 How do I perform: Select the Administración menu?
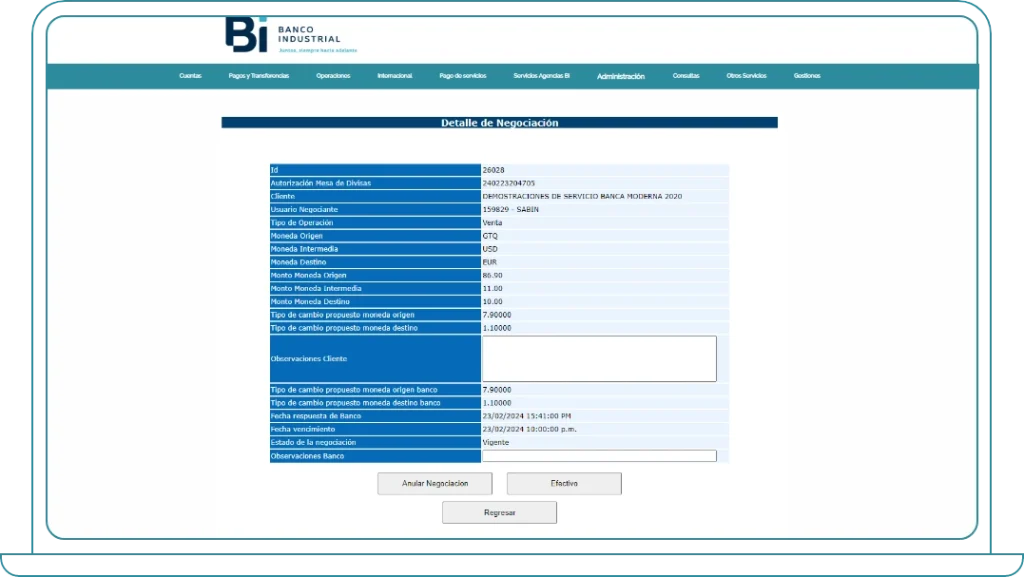click(x=620, y=76)
